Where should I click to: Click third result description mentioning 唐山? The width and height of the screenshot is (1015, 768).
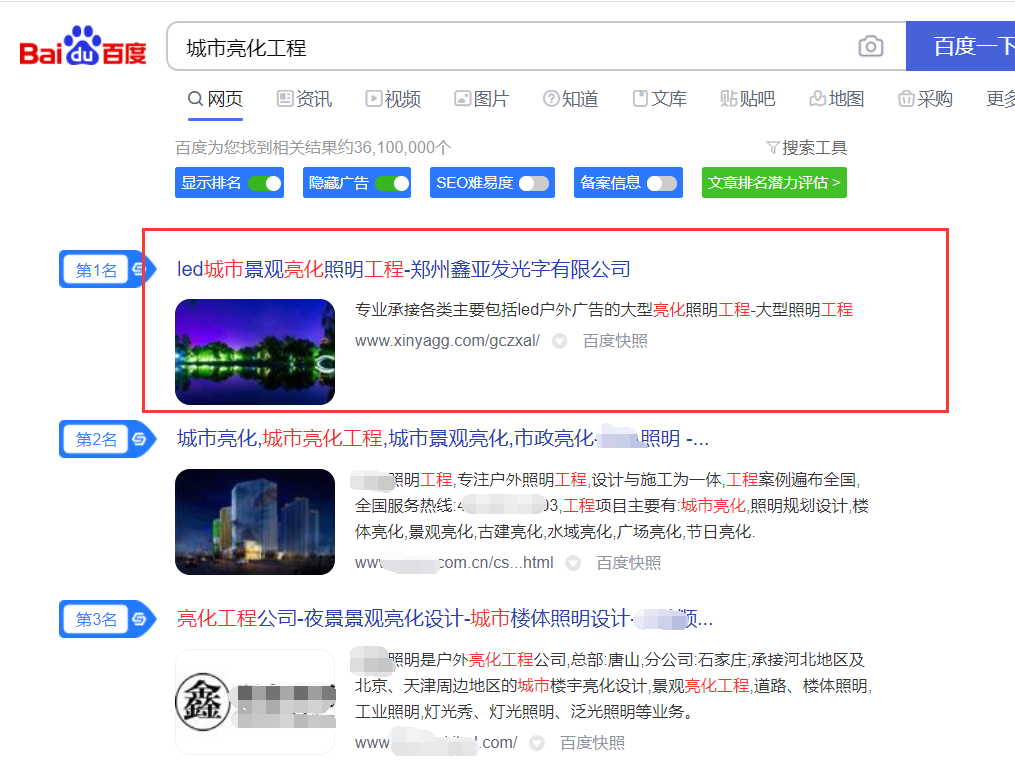[x=613, y=686]
